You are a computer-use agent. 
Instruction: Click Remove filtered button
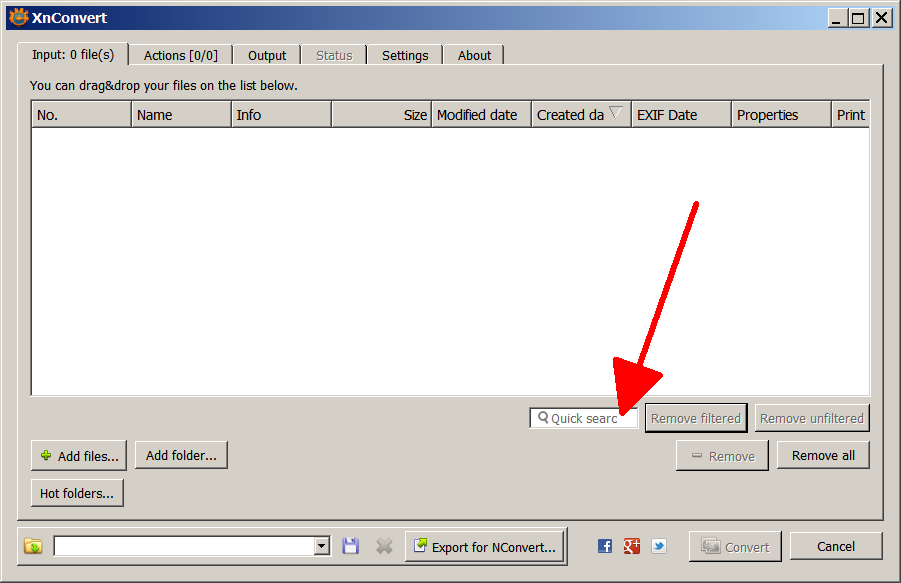[696, 418]
